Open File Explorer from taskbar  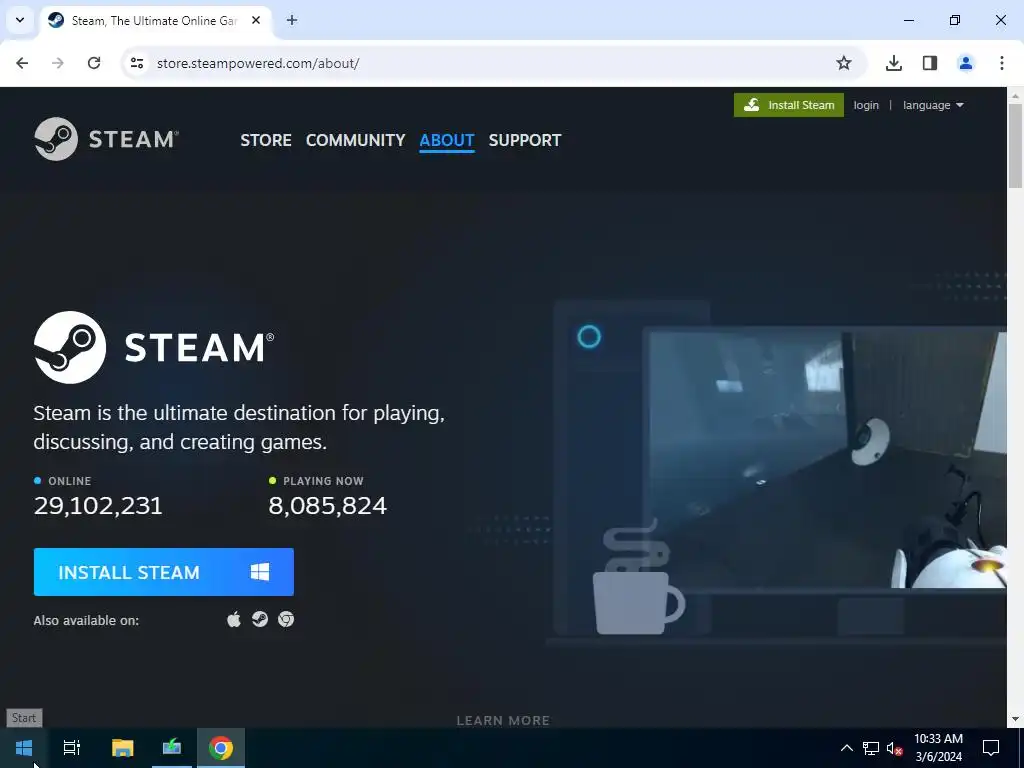click(x=122, y=748)
